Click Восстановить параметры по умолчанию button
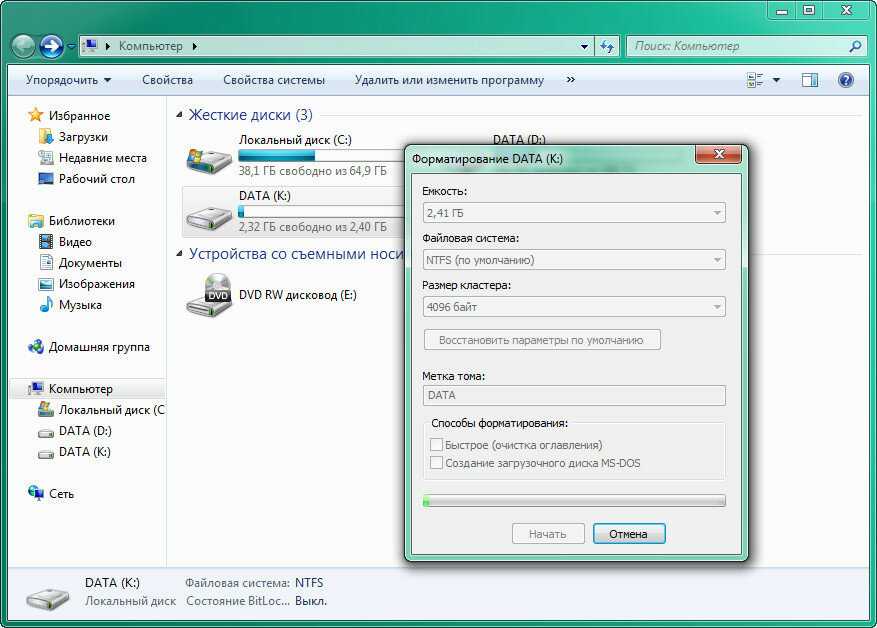The height and width of the screenshot is (628, 877). click(x=542, y=340)
